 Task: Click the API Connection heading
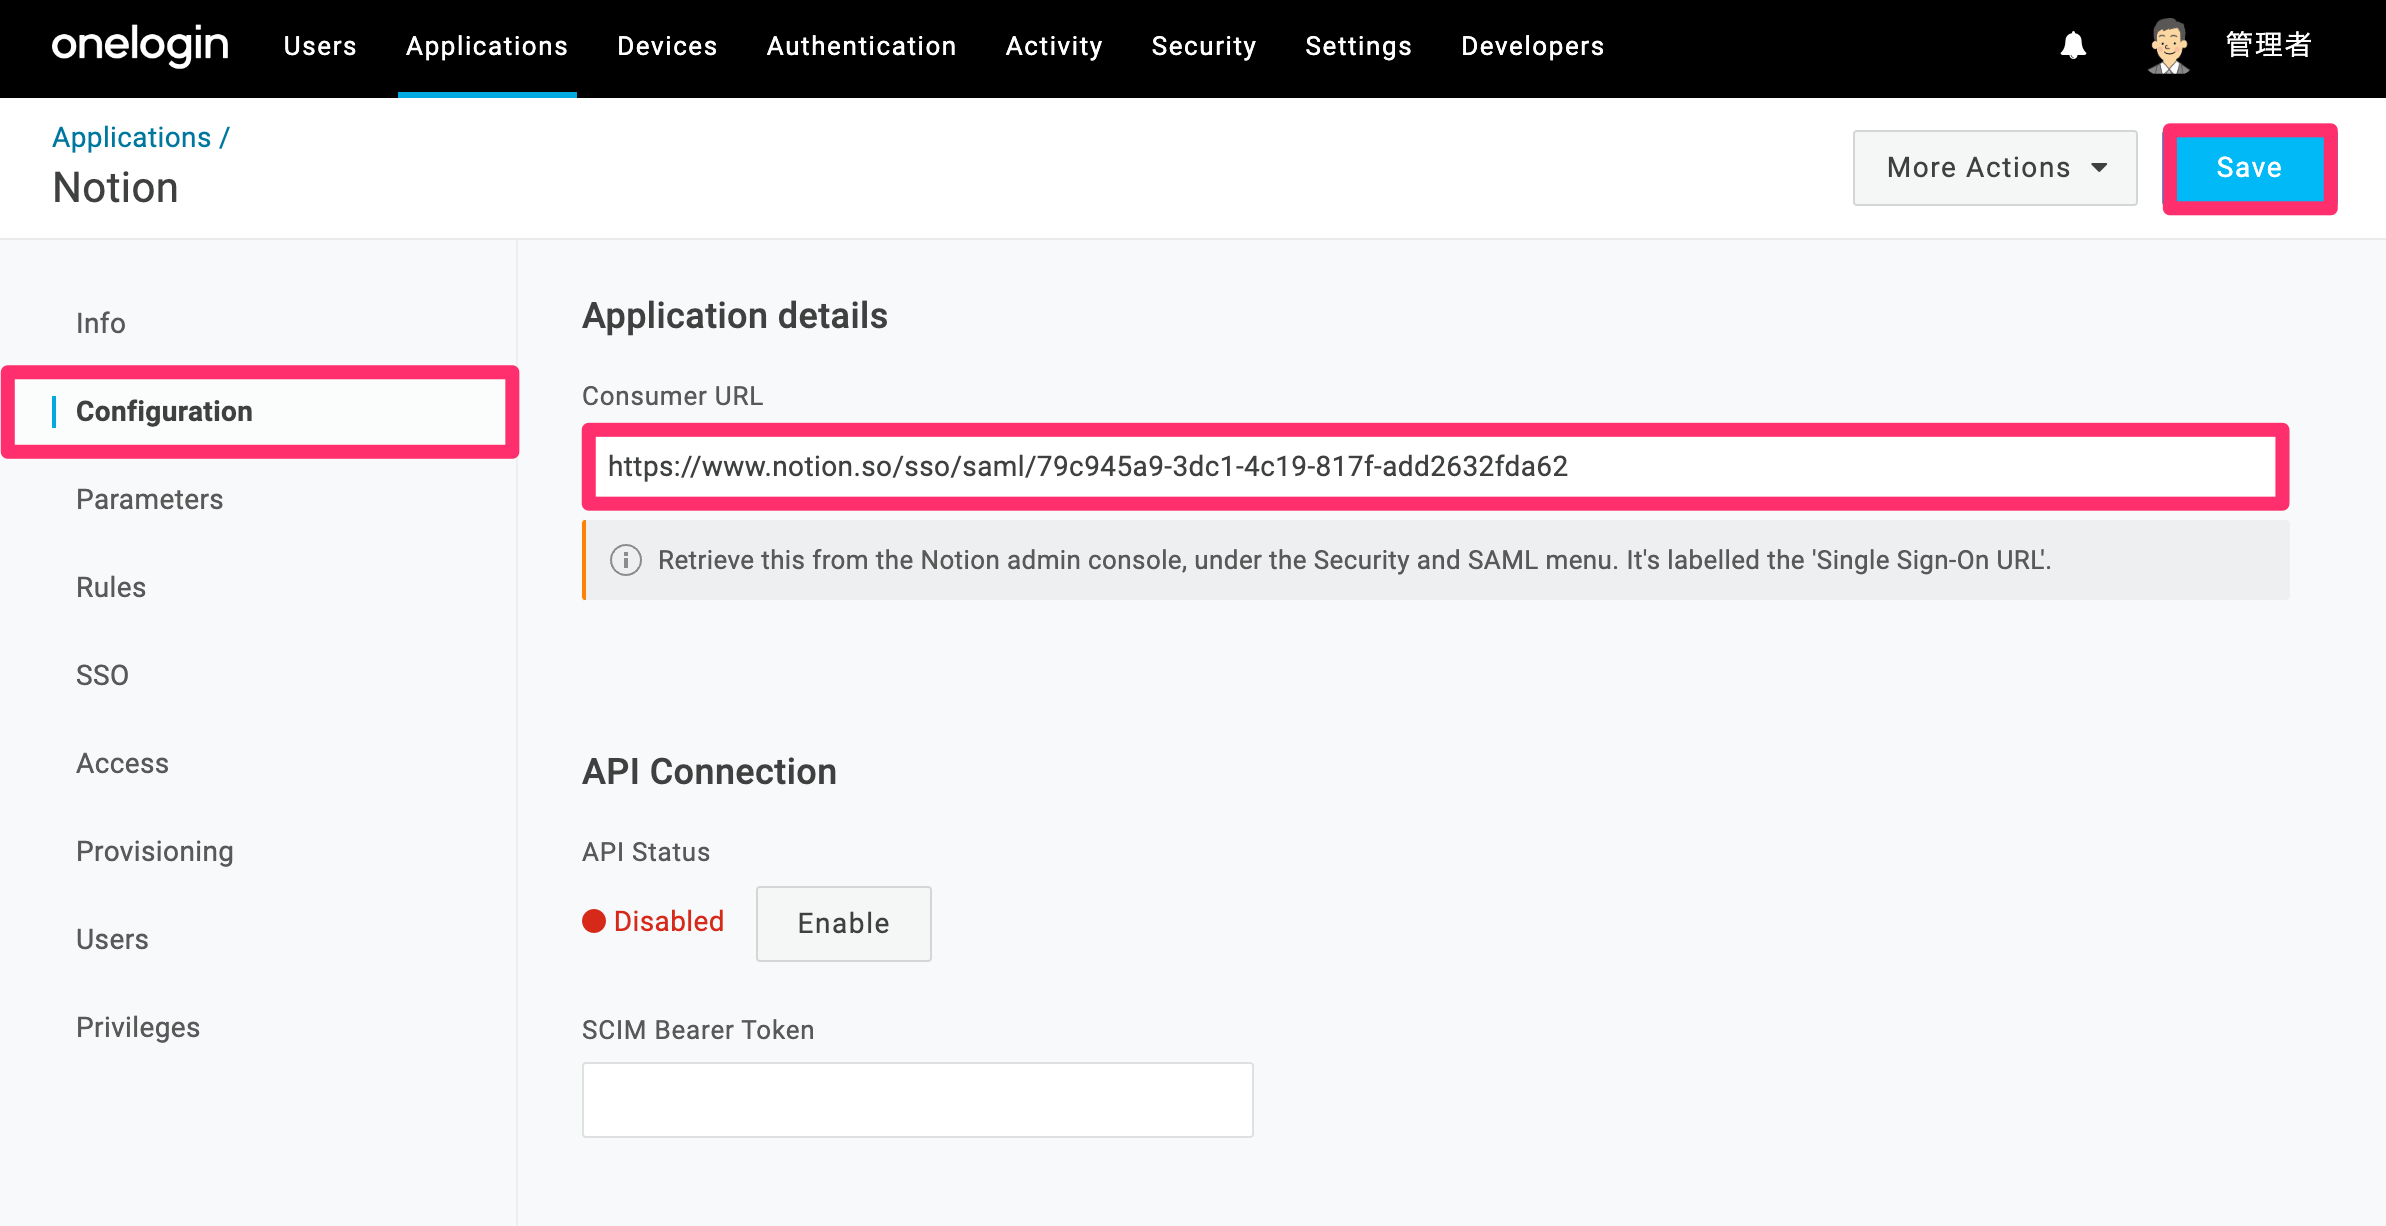click(x=709, y=772)
